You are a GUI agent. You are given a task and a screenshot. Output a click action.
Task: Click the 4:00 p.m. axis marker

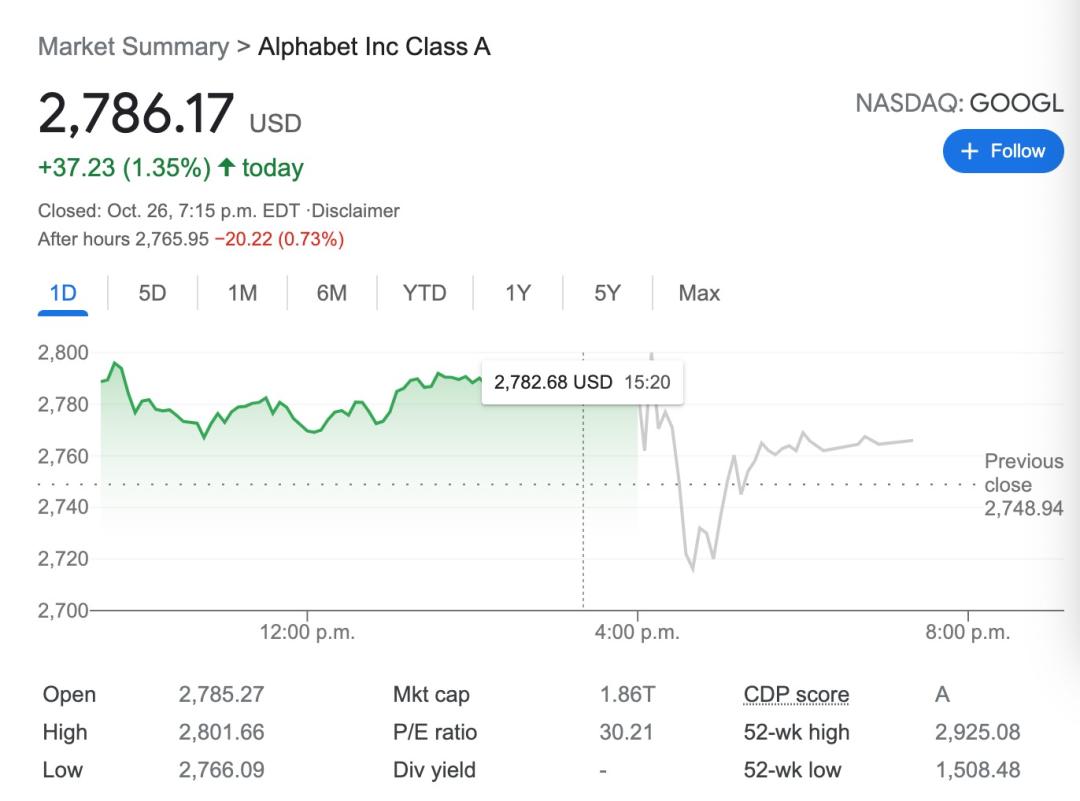(x=638, y=632)
